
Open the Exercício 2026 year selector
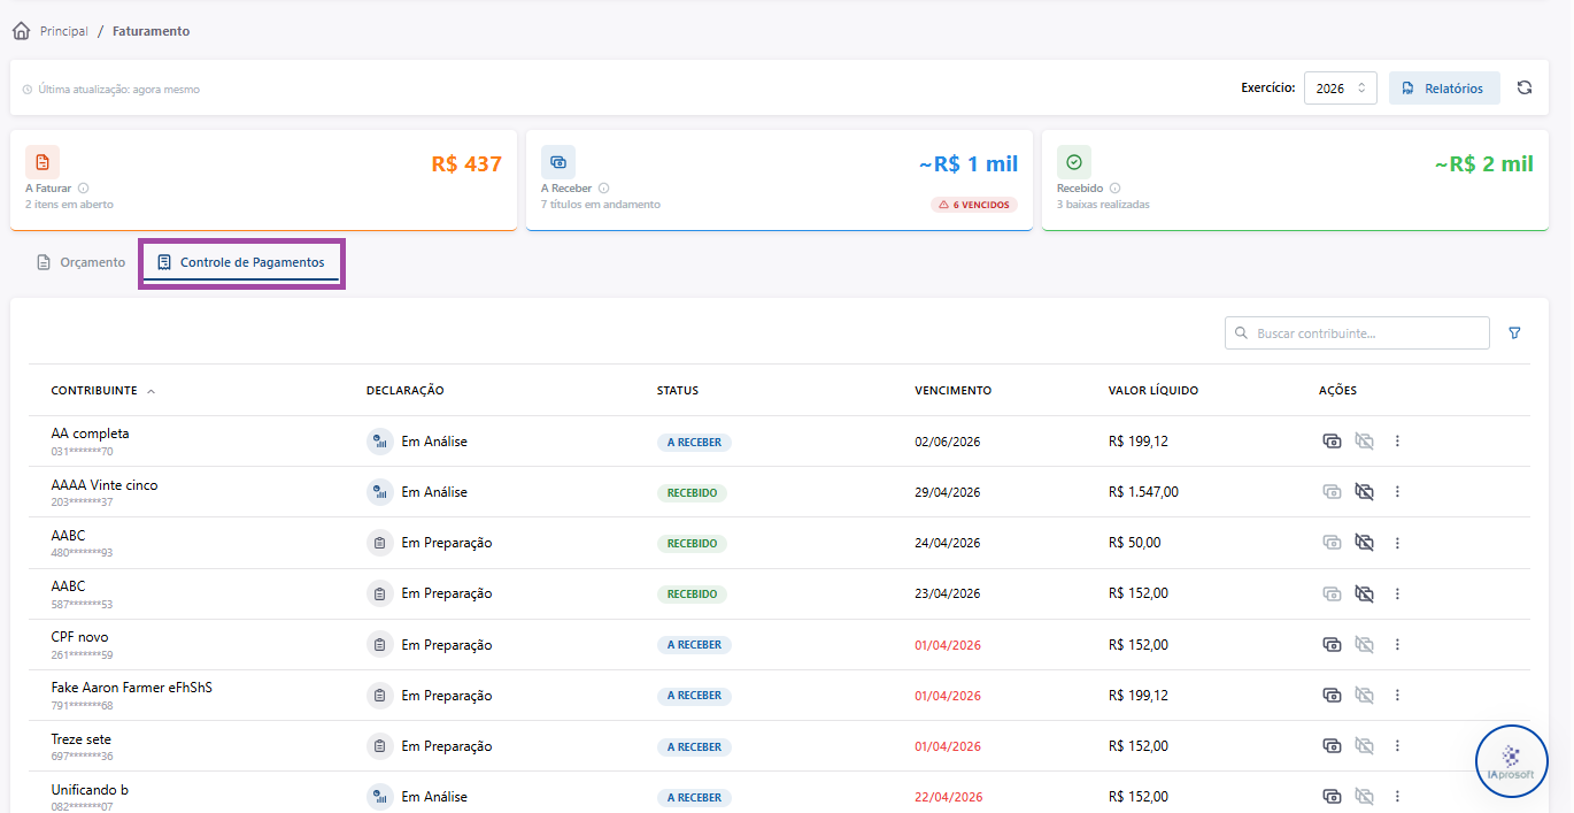pyautogui.click(x=1340, y=88)
